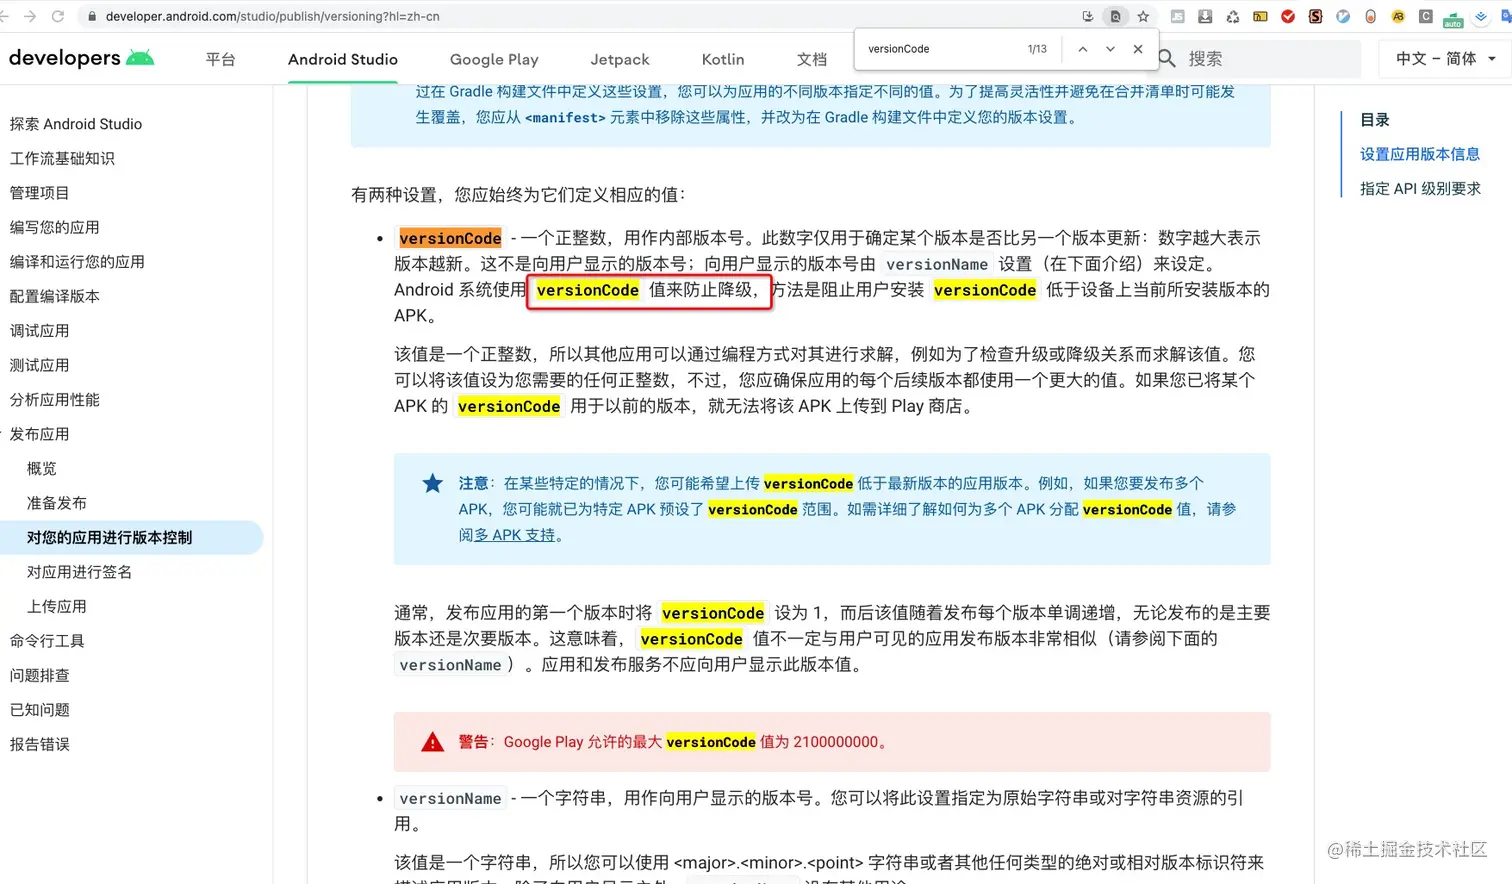Screen dimensions: 1512x884
Task: Open the grey C square extension icon
Action: pyautogui.click(x=1425, y=16)
